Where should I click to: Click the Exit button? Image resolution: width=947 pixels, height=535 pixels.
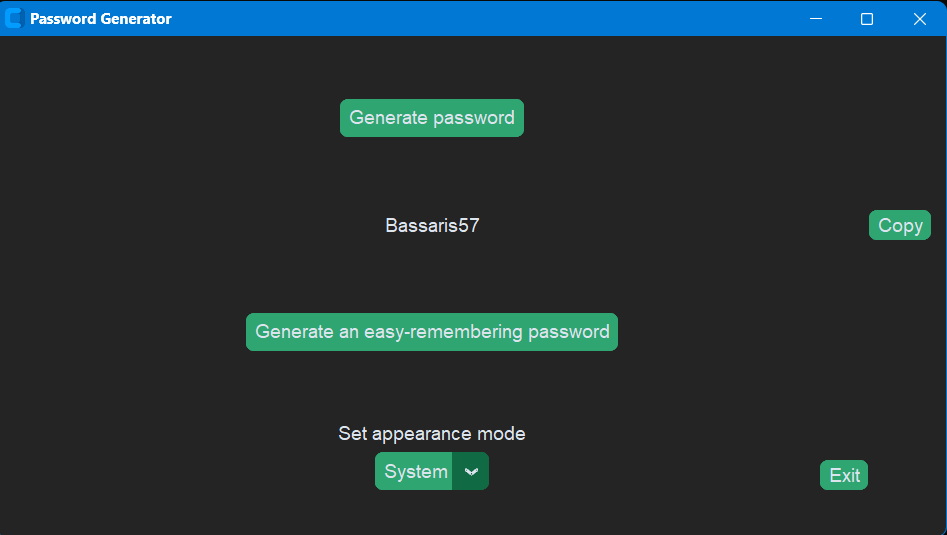click(x=844, y=475)
